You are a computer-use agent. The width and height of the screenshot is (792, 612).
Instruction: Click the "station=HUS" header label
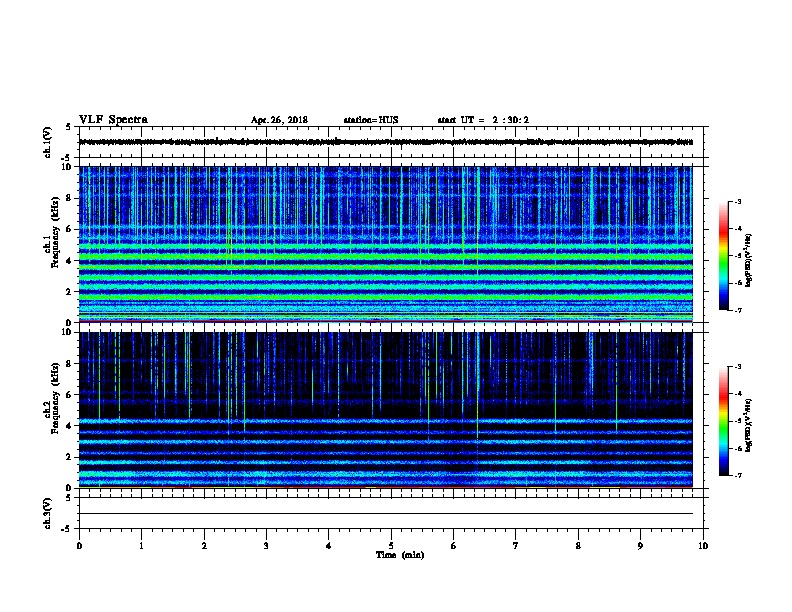point(371,120)
